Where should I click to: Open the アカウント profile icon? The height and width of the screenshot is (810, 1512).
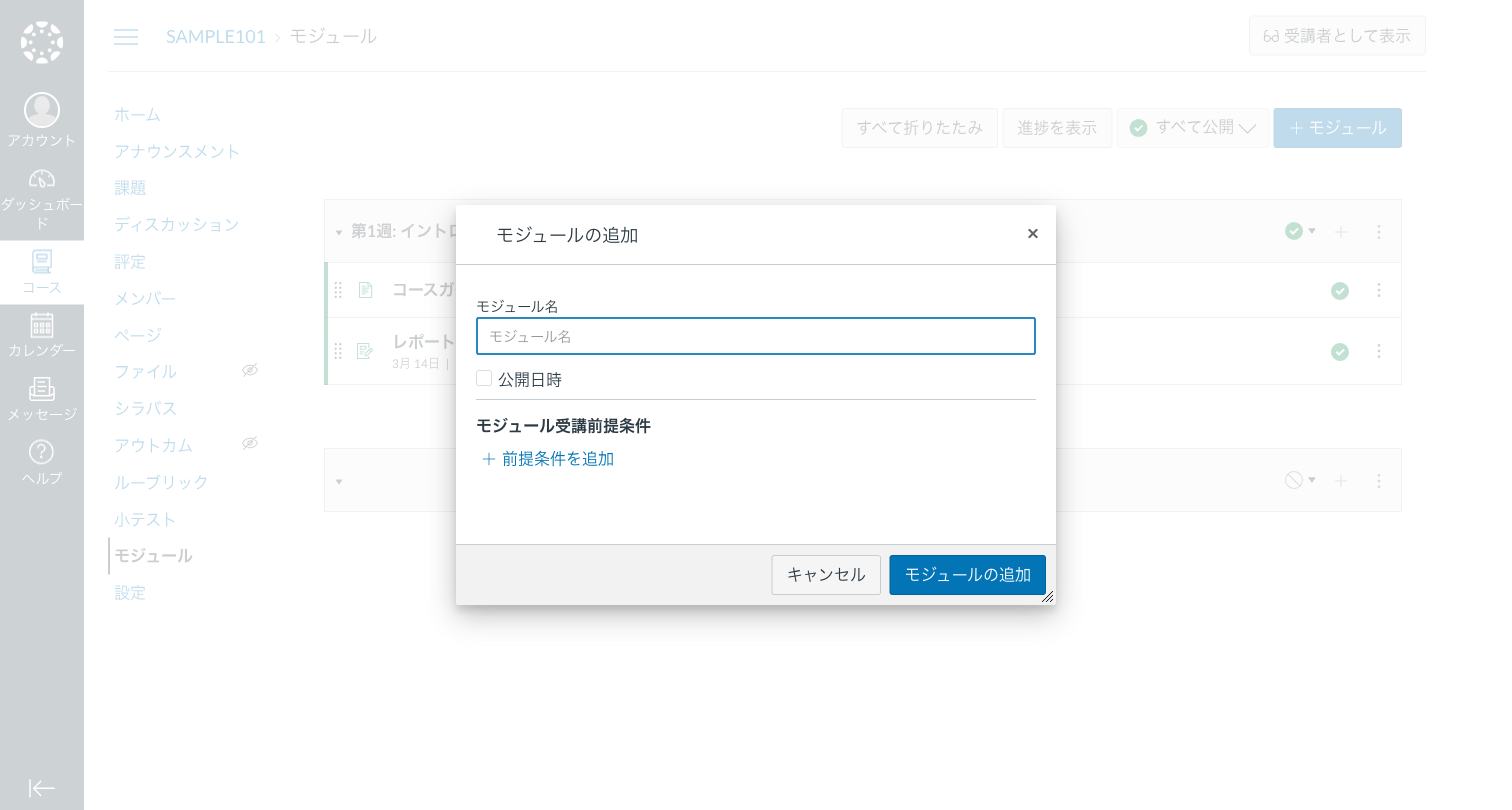coord(42,110)
